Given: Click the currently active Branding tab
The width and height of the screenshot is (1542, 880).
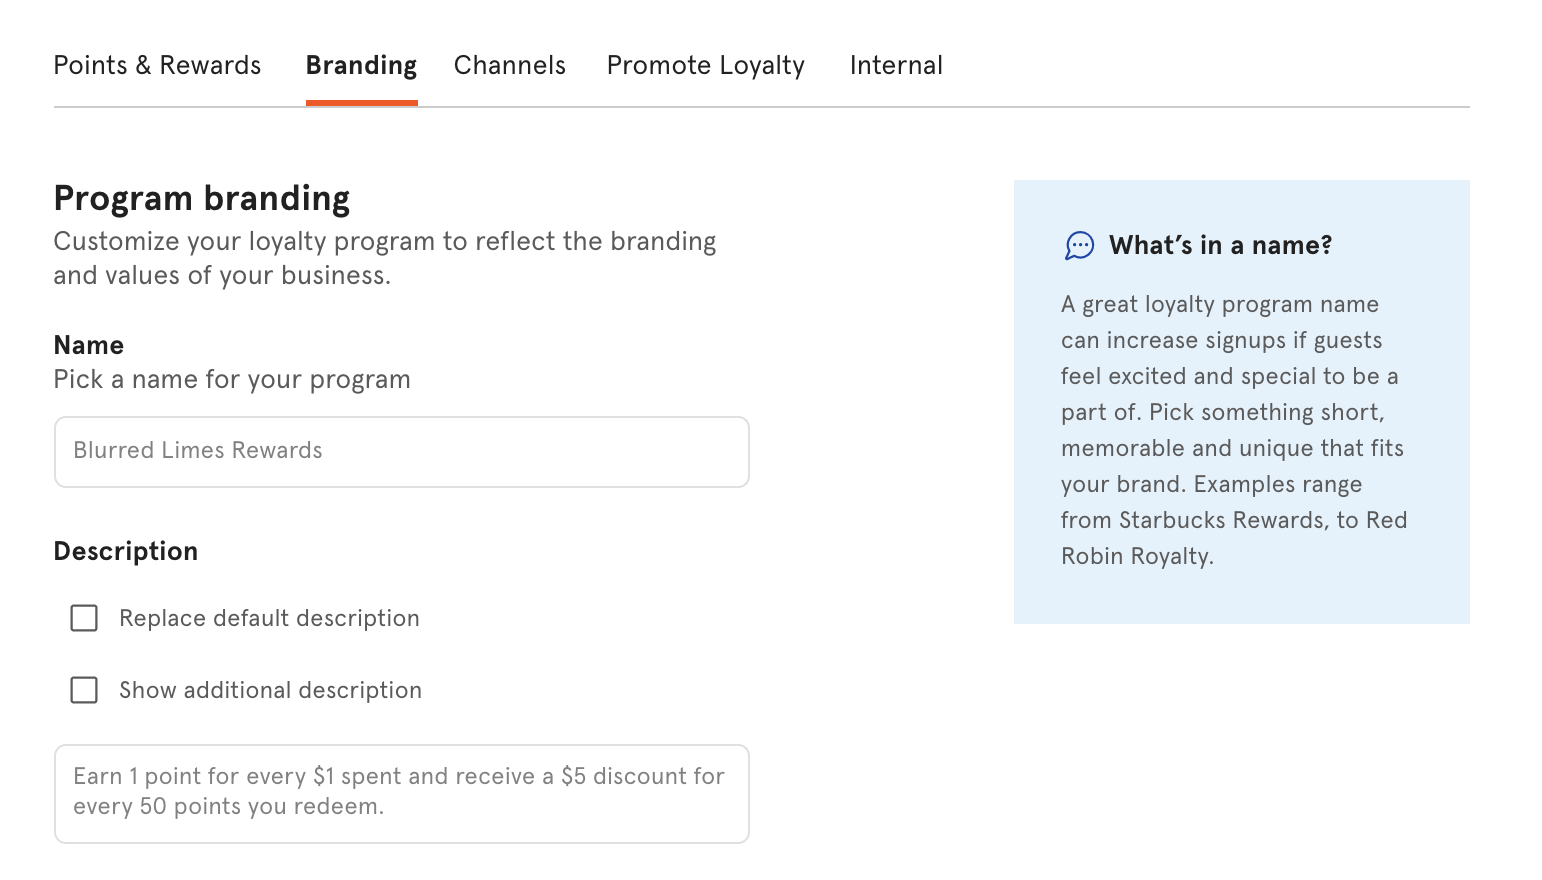Looking at the screenshot, I should 361,65.
